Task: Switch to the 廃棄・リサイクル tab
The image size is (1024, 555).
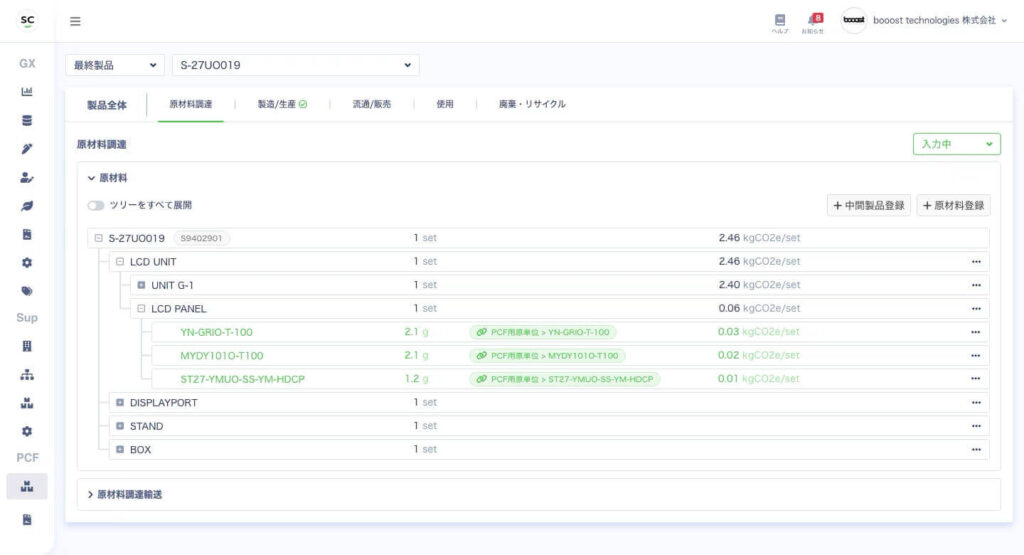Action: click(532, 104)
